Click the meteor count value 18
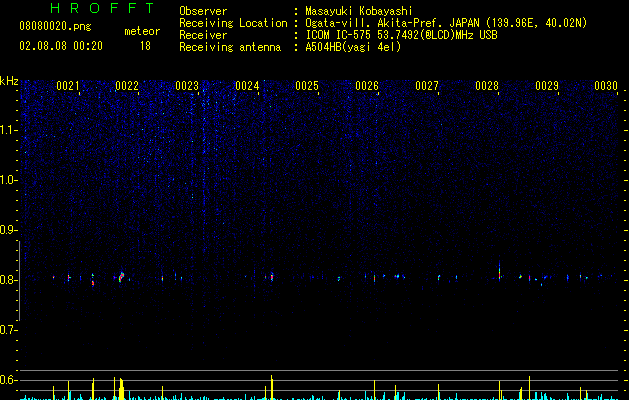Image resolution: width=629 pixels, height=400 pixels. coord(145,46)
